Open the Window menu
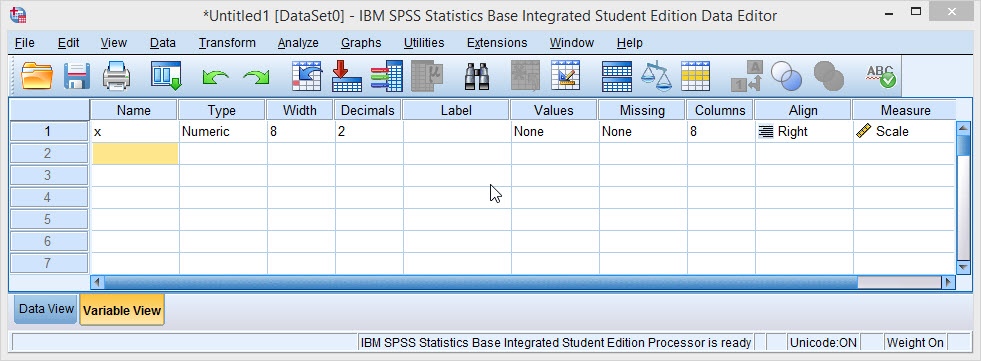Image resolution: width=981 pixels, height=361 pixels. pos(571,43)
